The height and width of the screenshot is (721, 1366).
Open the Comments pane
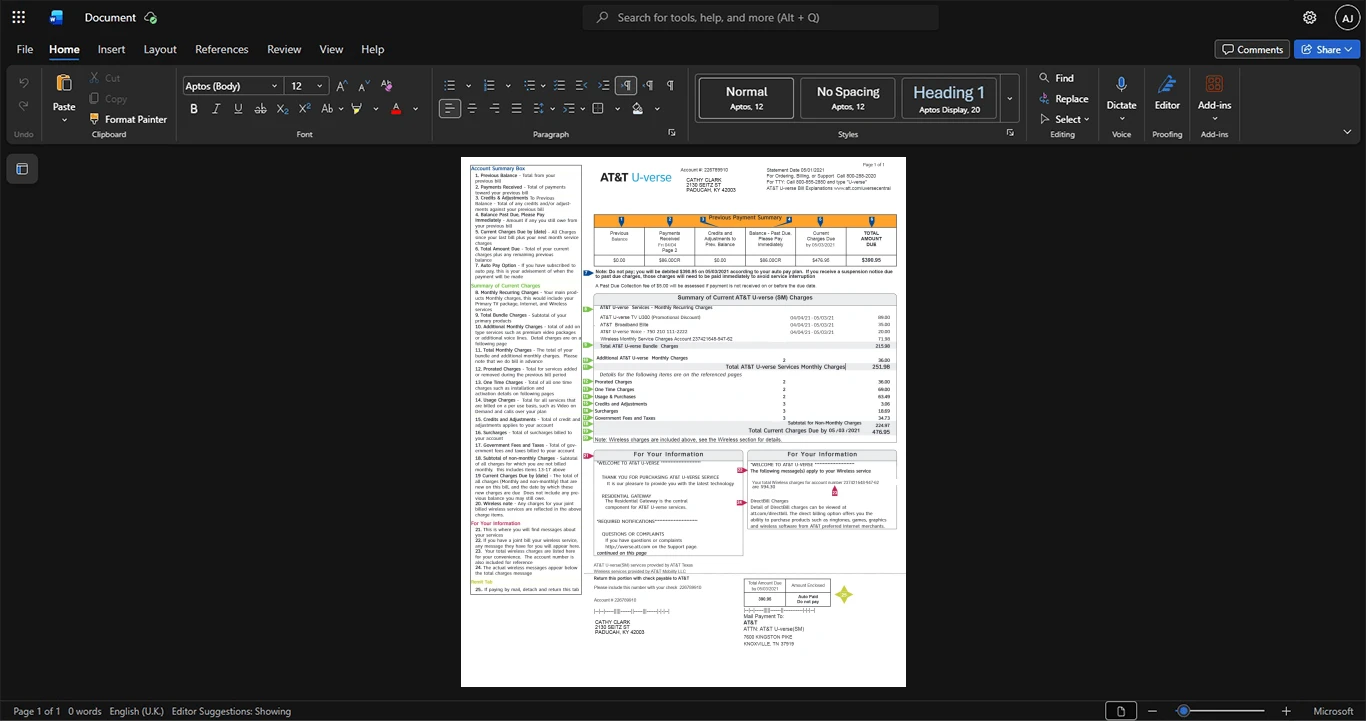tap(1252, 49)
